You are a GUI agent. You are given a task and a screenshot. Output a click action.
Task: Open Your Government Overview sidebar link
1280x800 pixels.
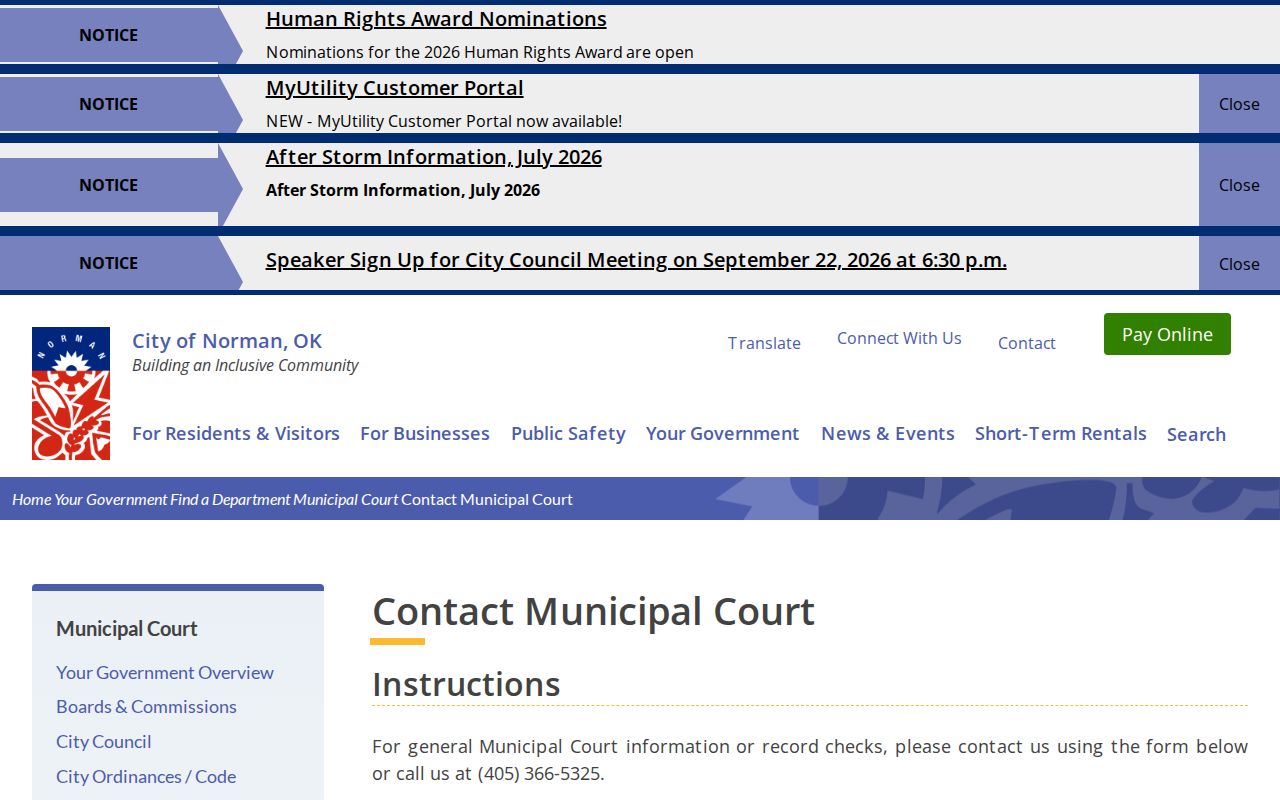coord(165,673)
